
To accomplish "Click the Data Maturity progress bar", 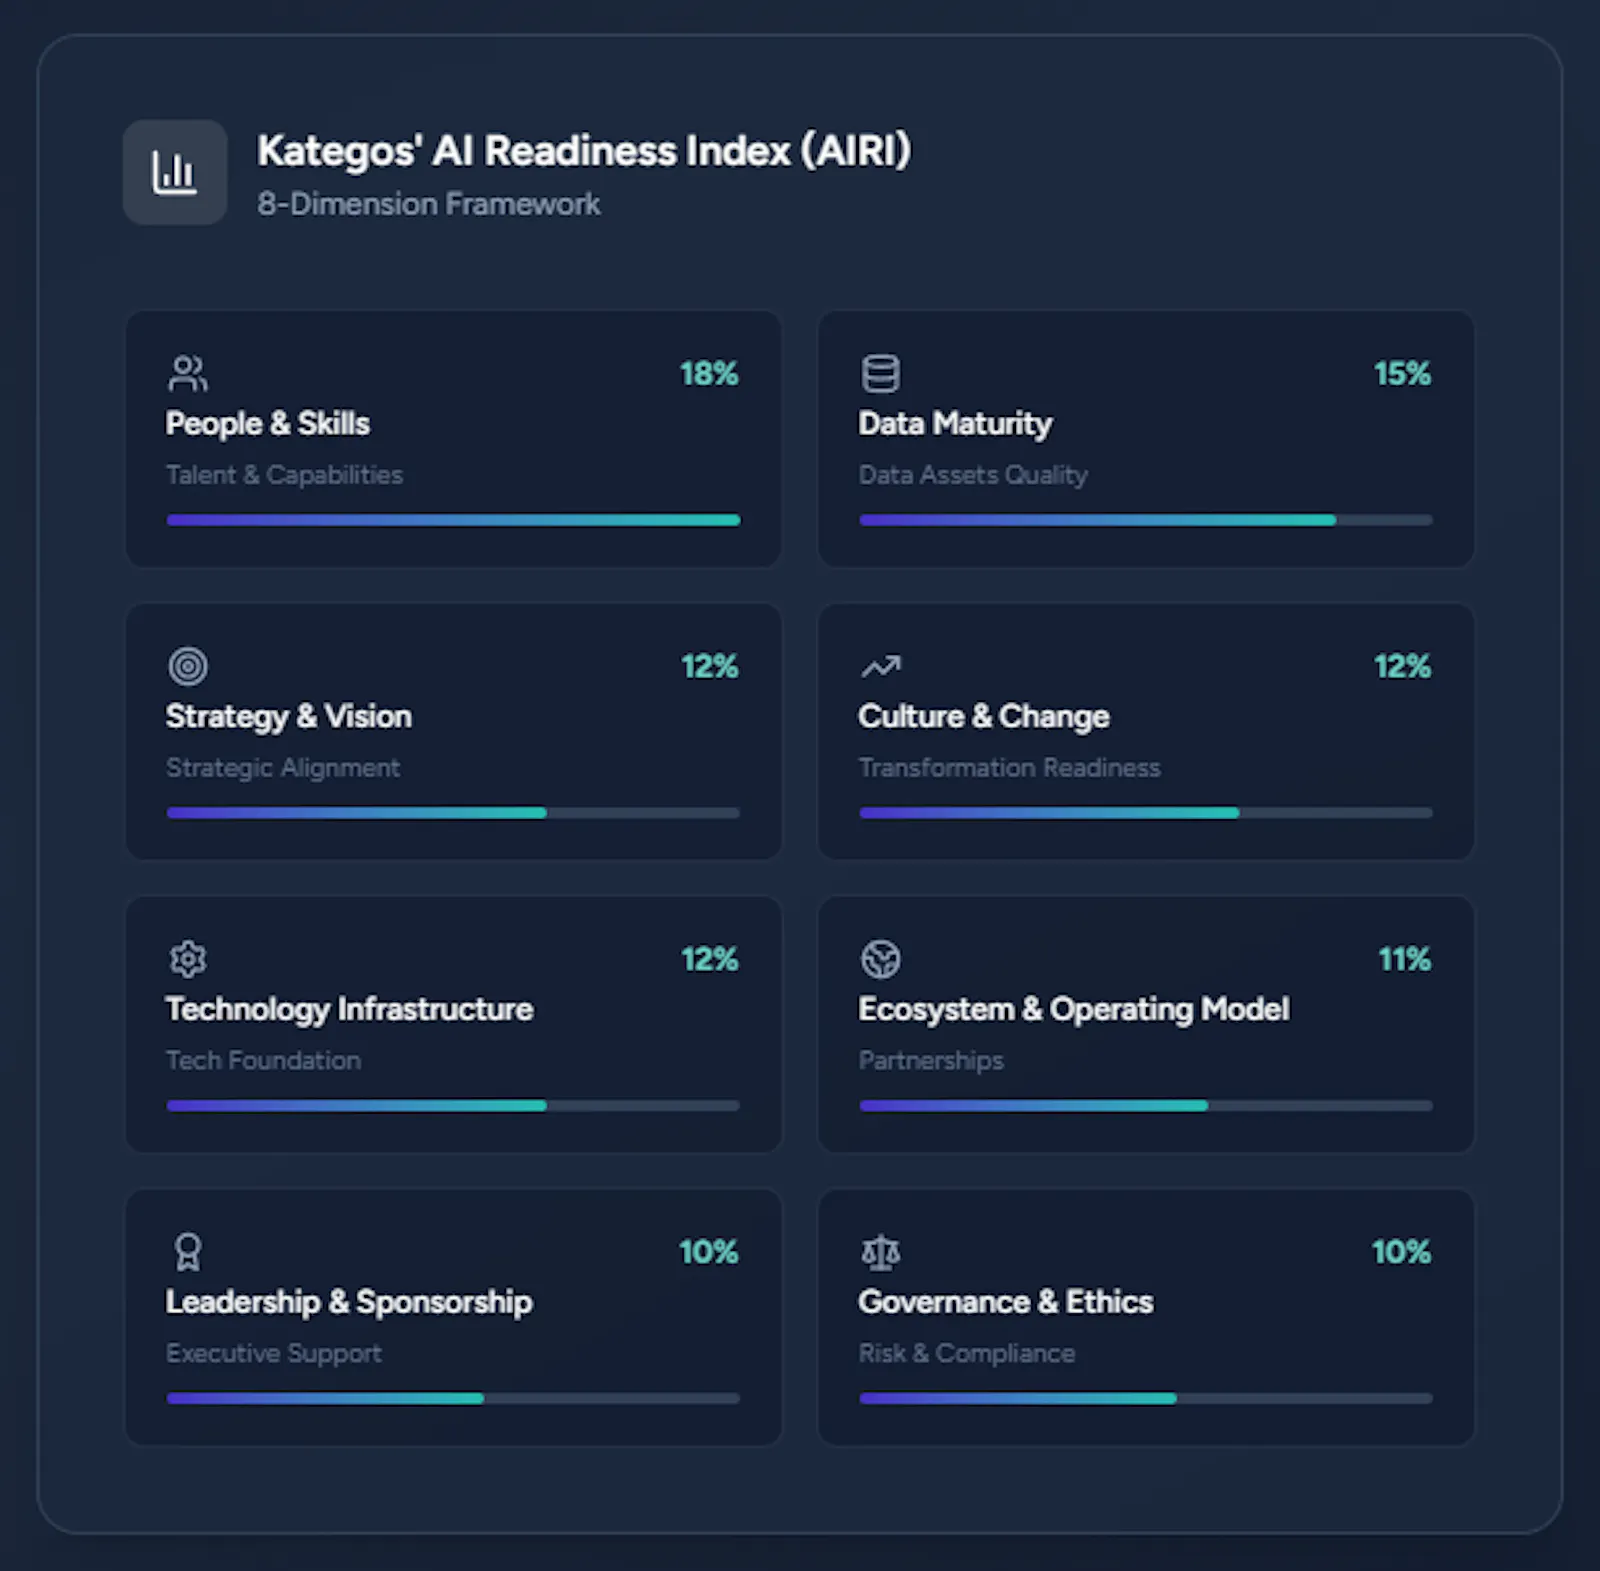I will [1146, 520].
